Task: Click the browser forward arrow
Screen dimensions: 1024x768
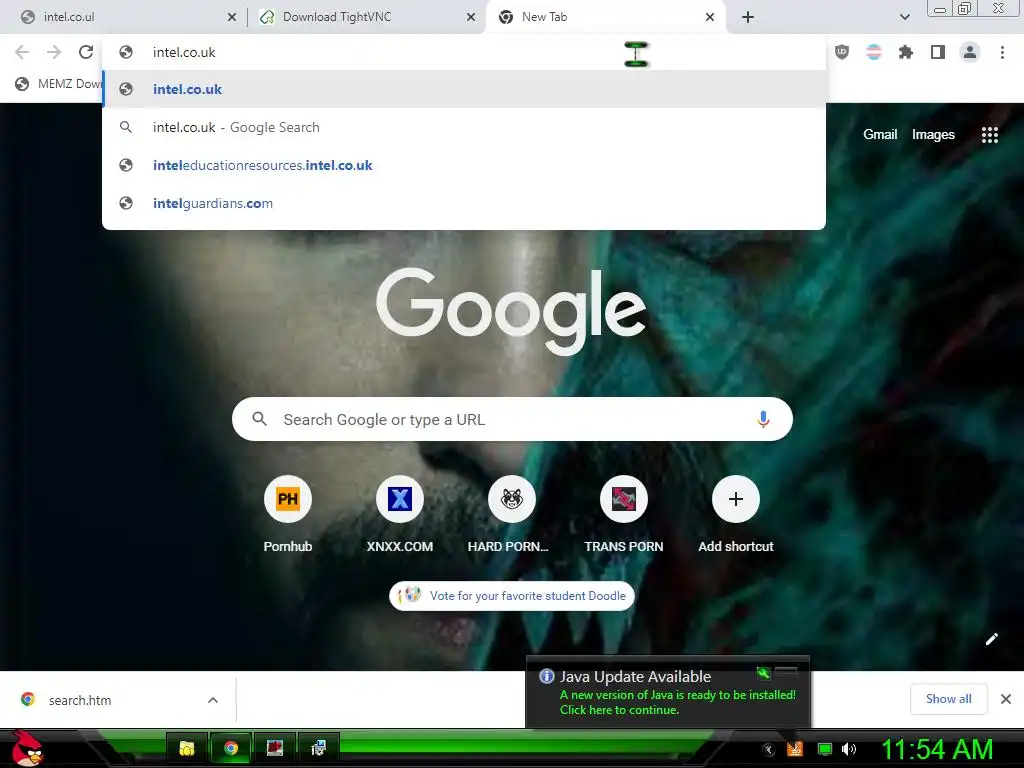Action: click(x=54, y=52)
